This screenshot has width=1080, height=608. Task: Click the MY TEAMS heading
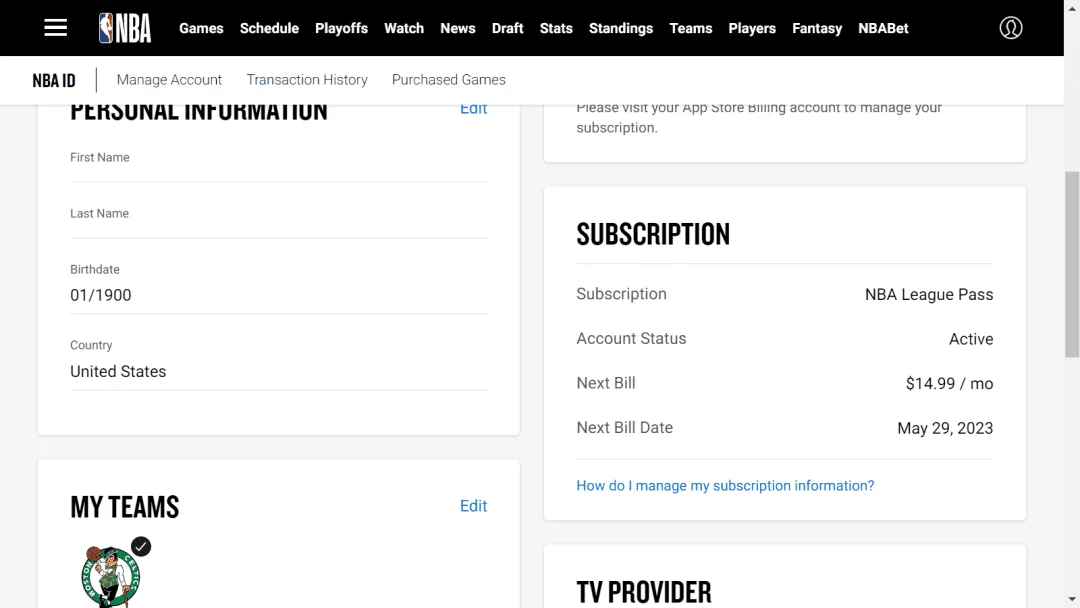click(125, 507)
